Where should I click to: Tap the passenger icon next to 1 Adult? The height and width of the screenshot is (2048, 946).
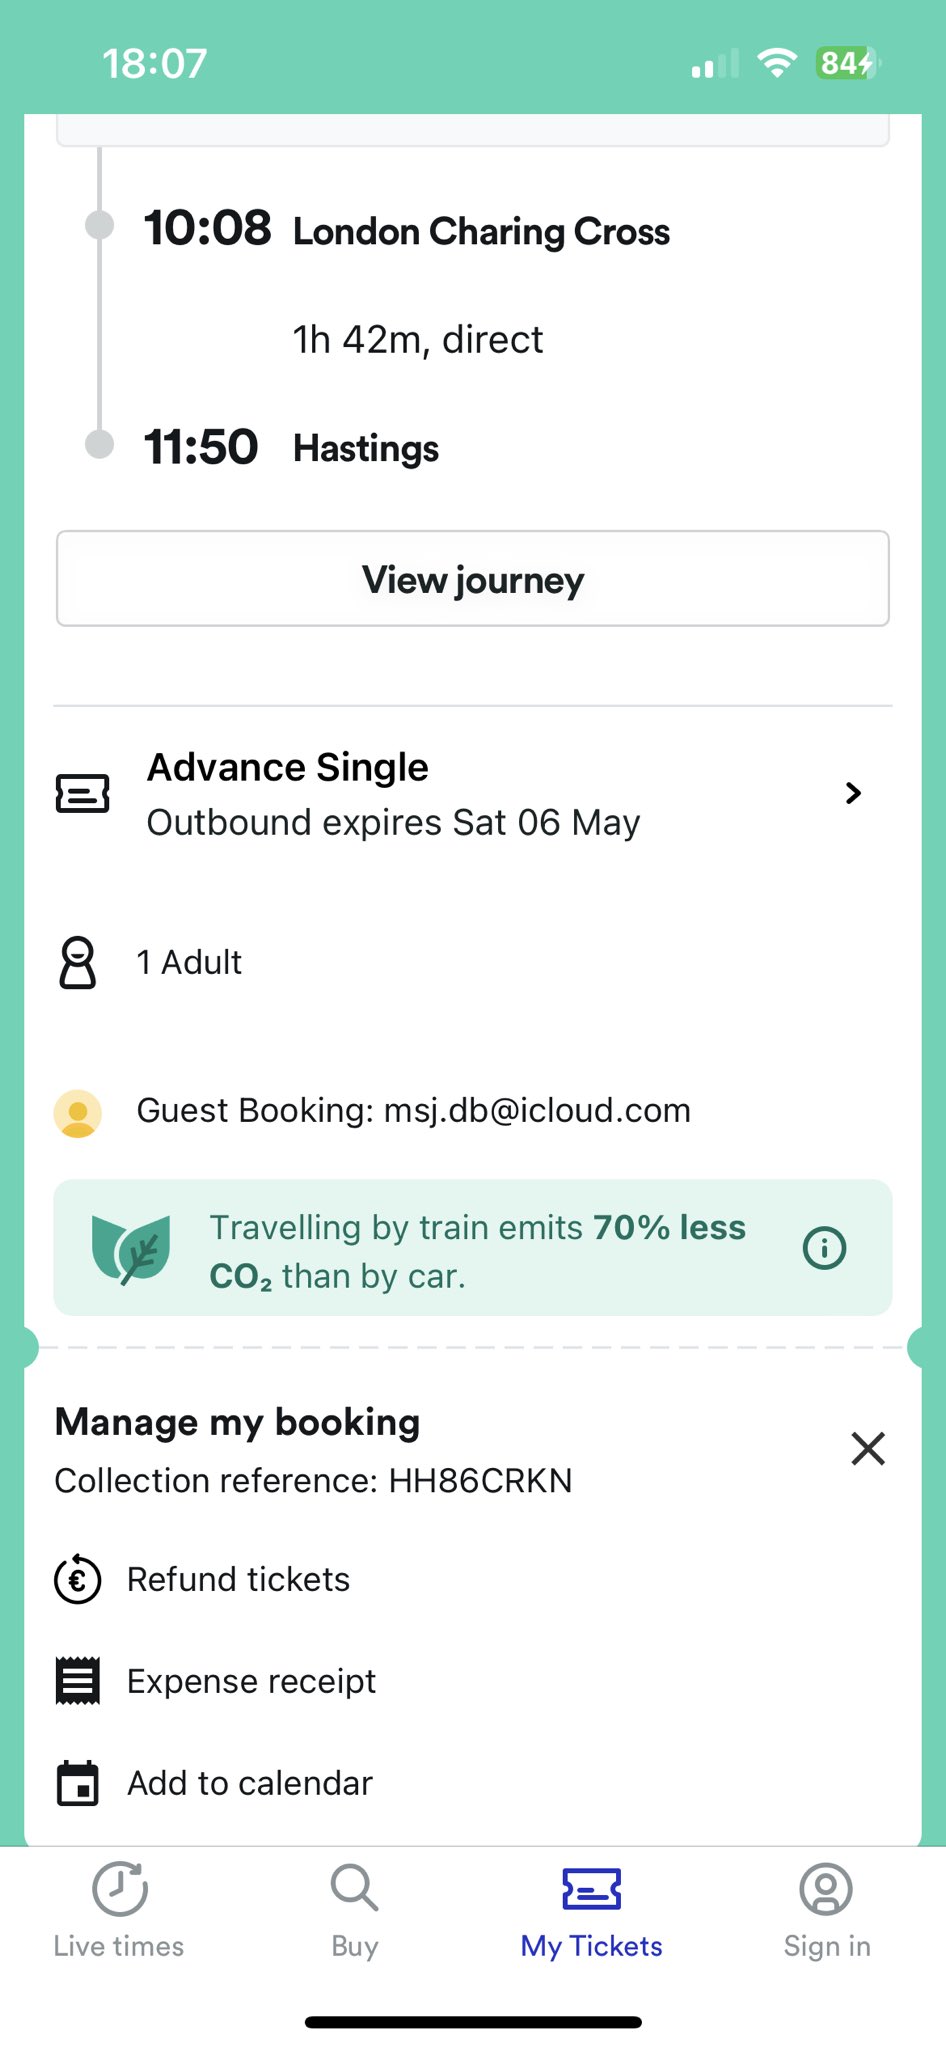[x=78, y=962]
